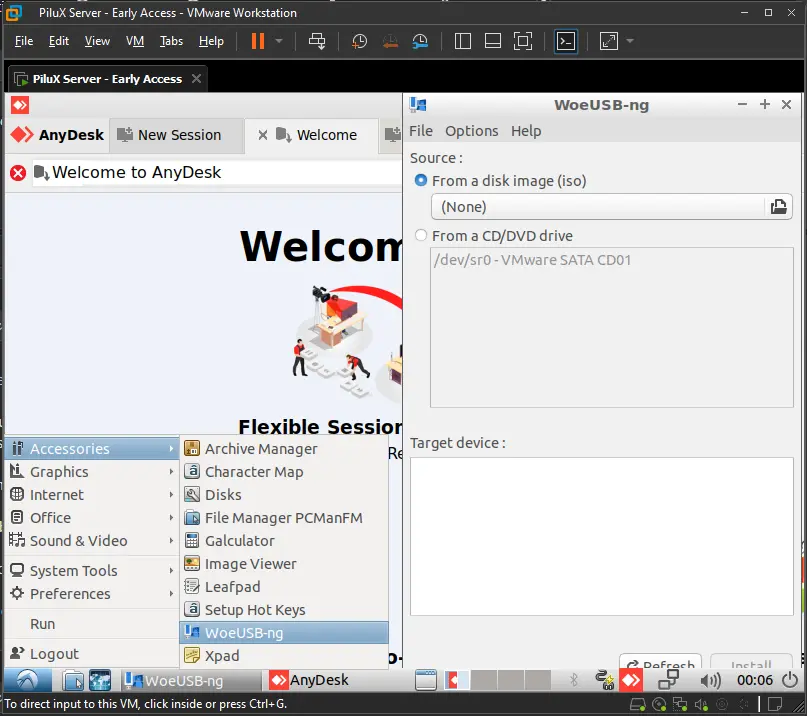Select From a disk image (iso) radio

point(421,180)
